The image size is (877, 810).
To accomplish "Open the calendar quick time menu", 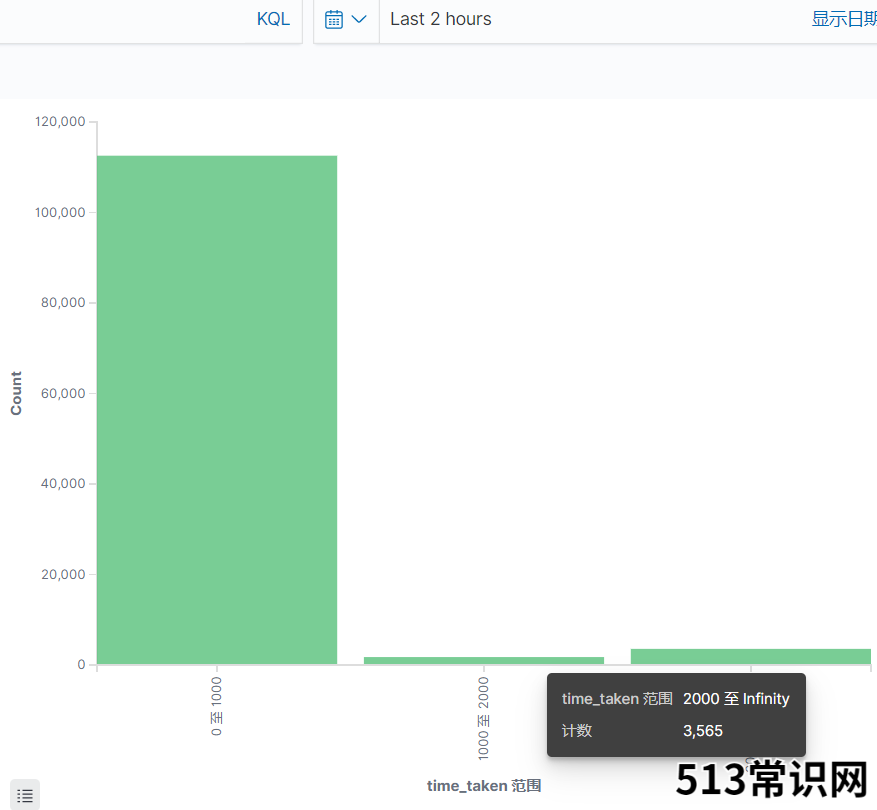I will click(x=335, y=20).
